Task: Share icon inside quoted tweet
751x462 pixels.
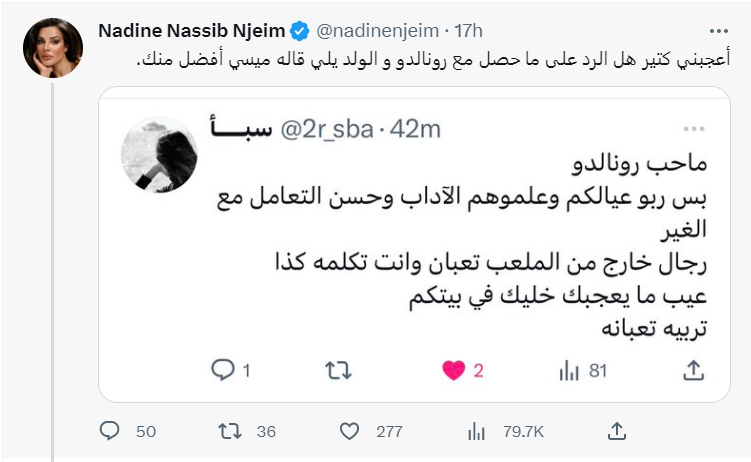Action: tap(692, 371)
